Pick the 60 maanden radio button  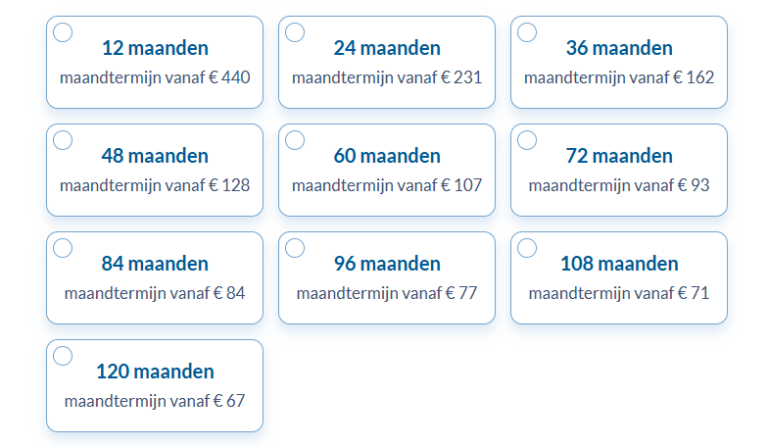(295, 140)
